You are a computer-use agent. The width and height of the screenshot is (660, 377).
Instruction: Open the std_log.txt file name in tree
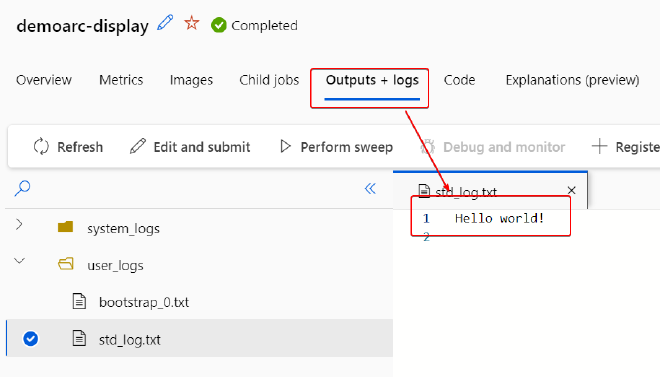[130, 339]
